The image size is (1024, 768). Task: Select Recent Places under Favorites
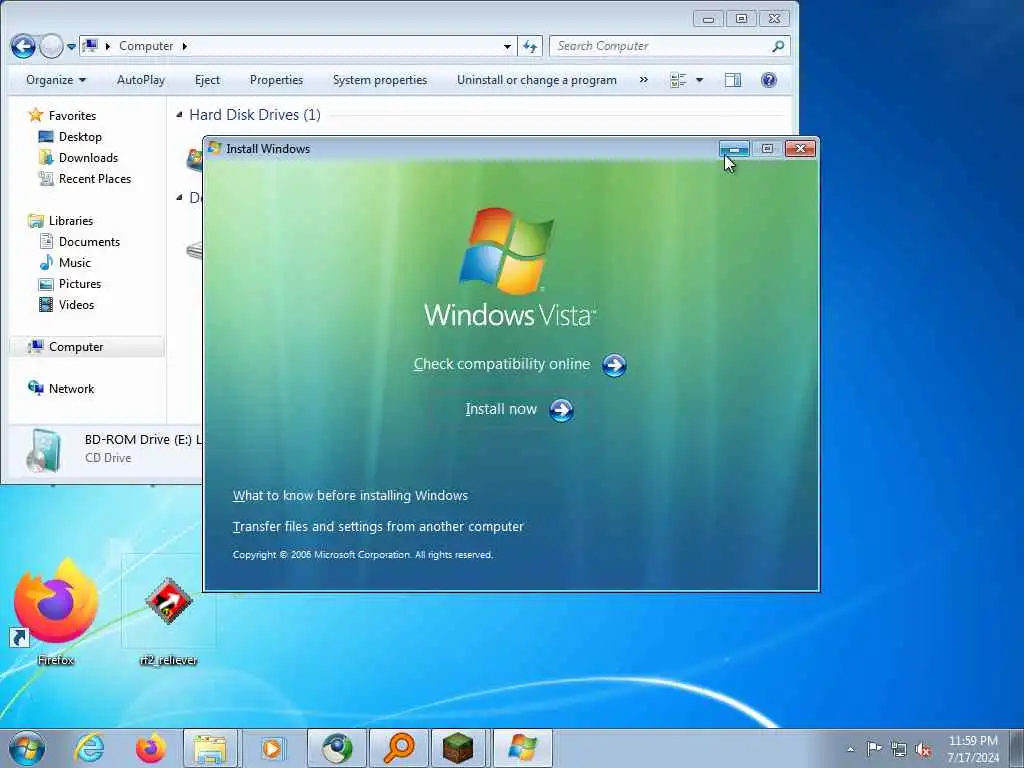95,178
